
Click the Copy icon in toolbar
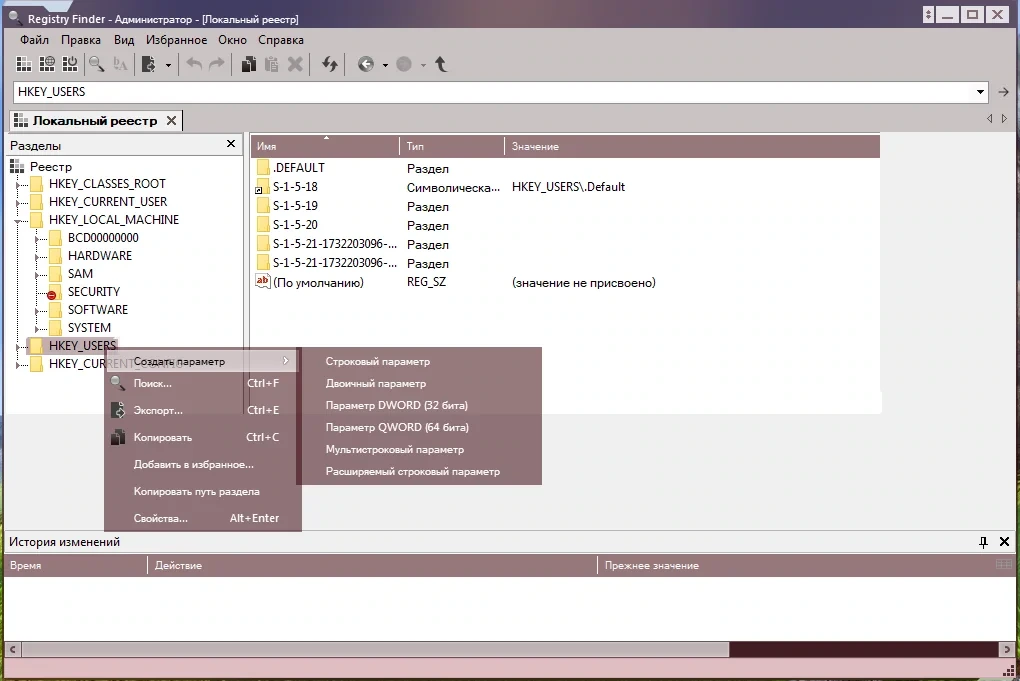tap(248, 64)
